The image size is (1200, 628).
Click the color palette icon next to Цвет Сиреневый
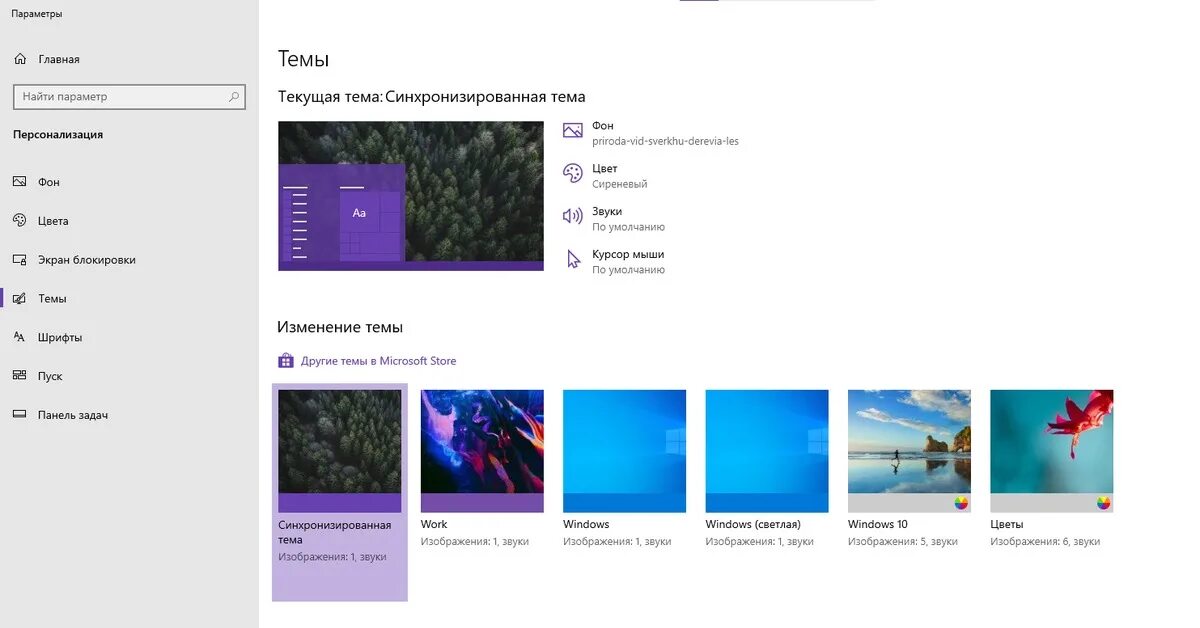coord(573,173)
